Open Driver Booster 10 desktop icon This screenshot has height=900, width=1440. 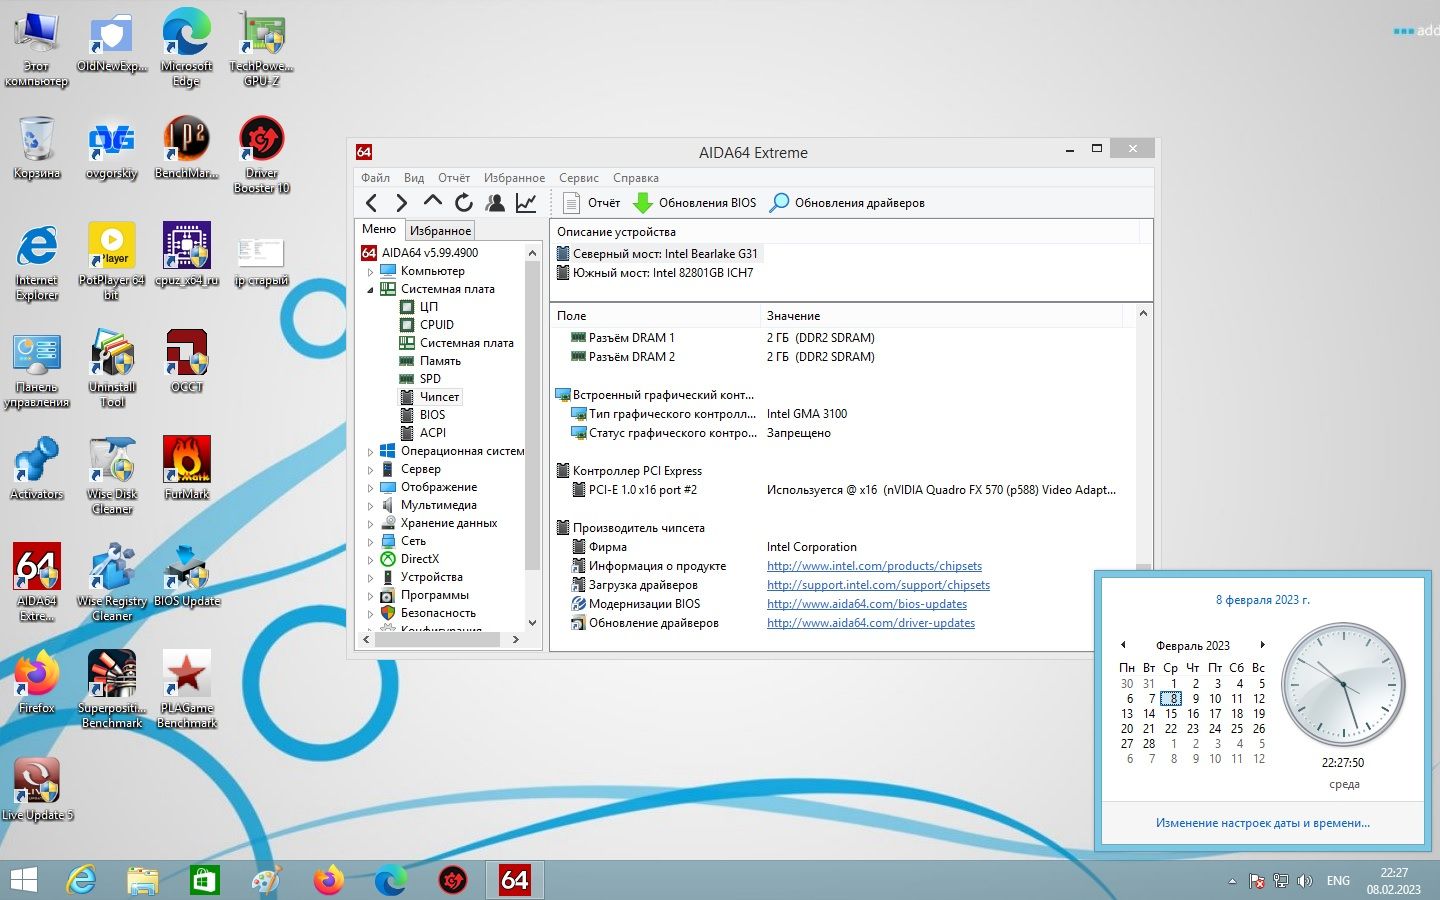pyautogui.click(x=262, y=153)
